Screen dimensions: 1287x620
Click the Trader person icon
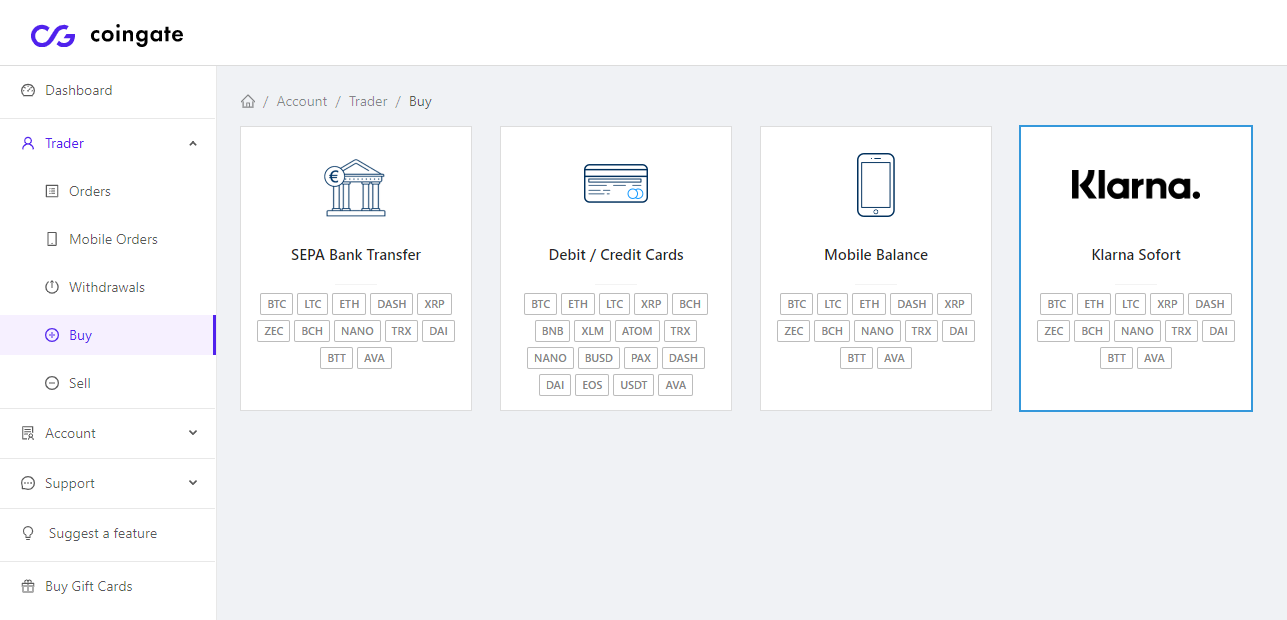click(x=28, y=143)
